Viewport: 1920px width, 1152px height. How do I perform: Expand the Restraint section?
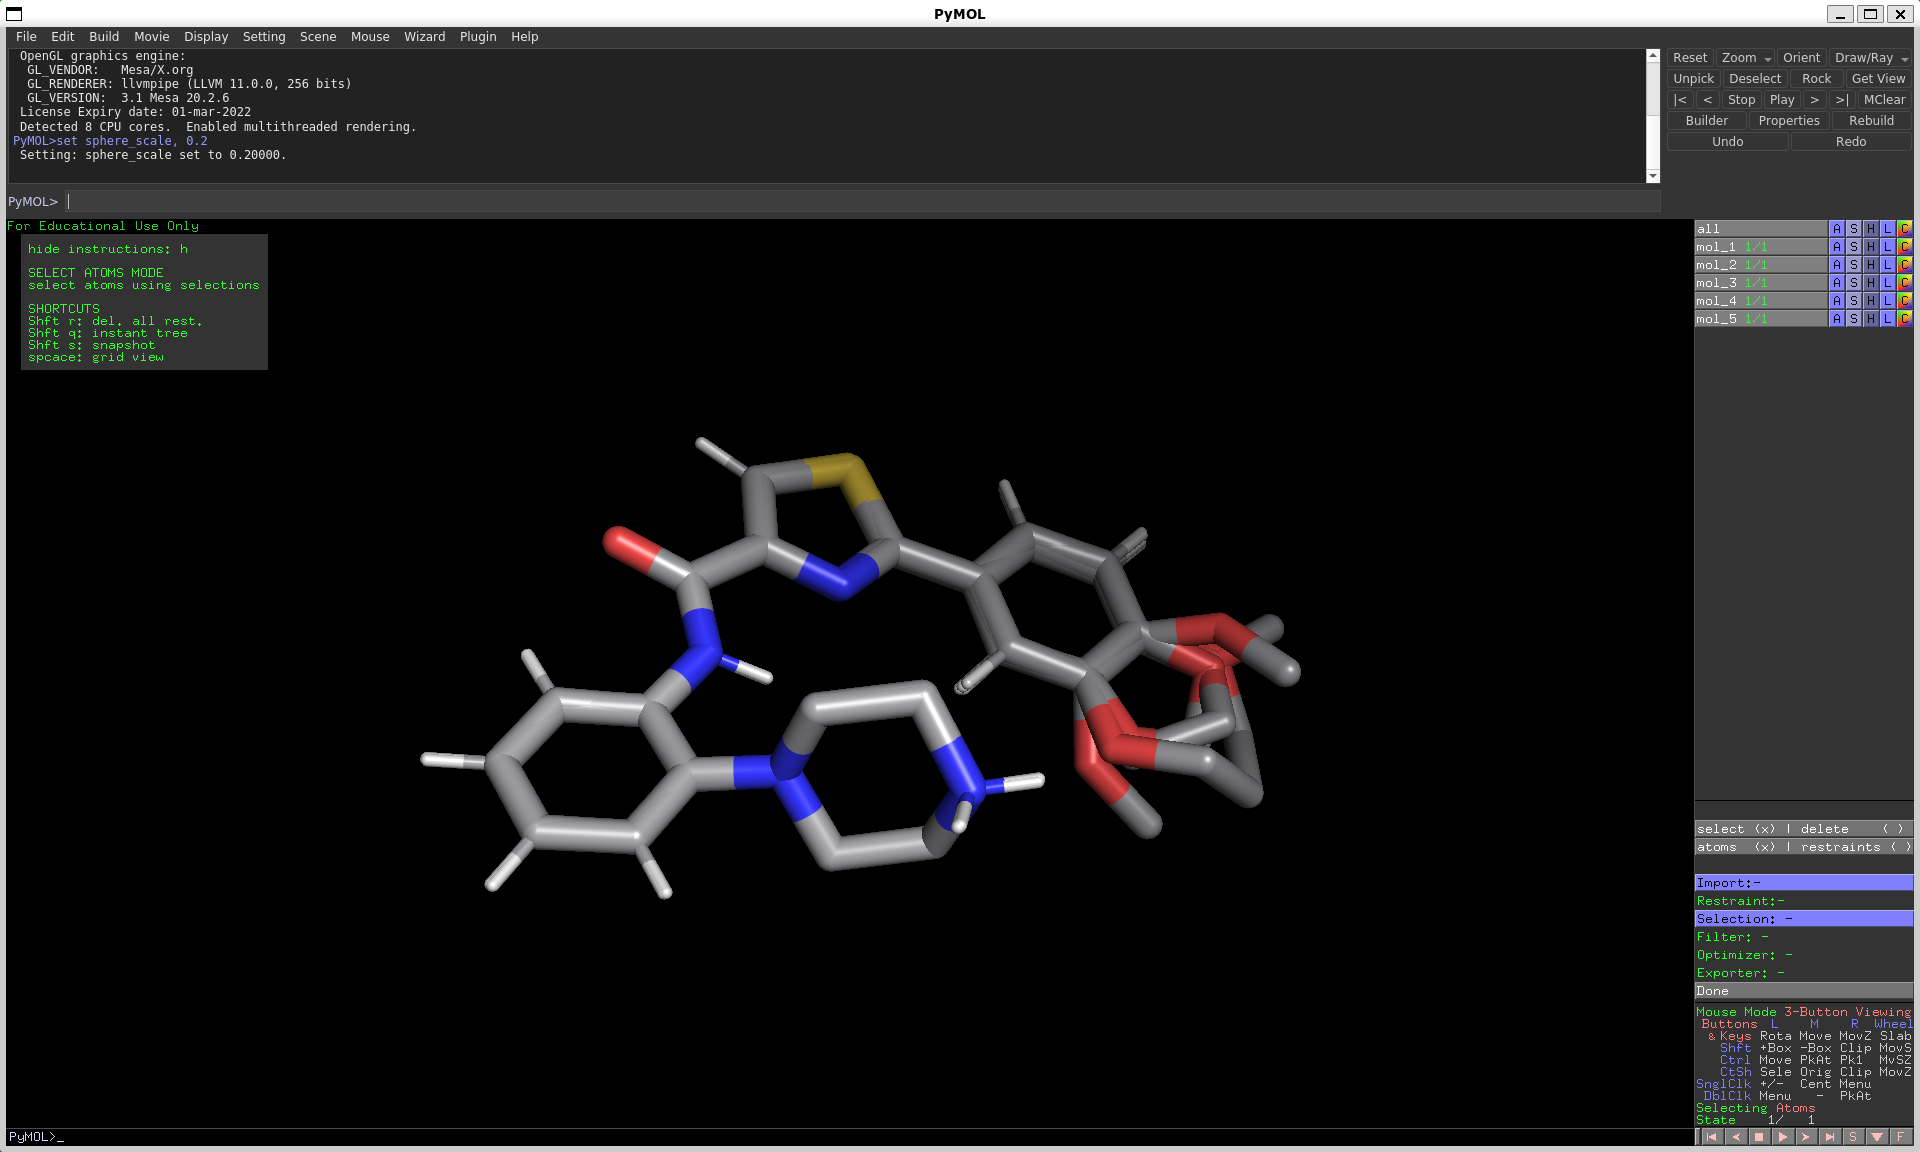(x=1804, y=901)
